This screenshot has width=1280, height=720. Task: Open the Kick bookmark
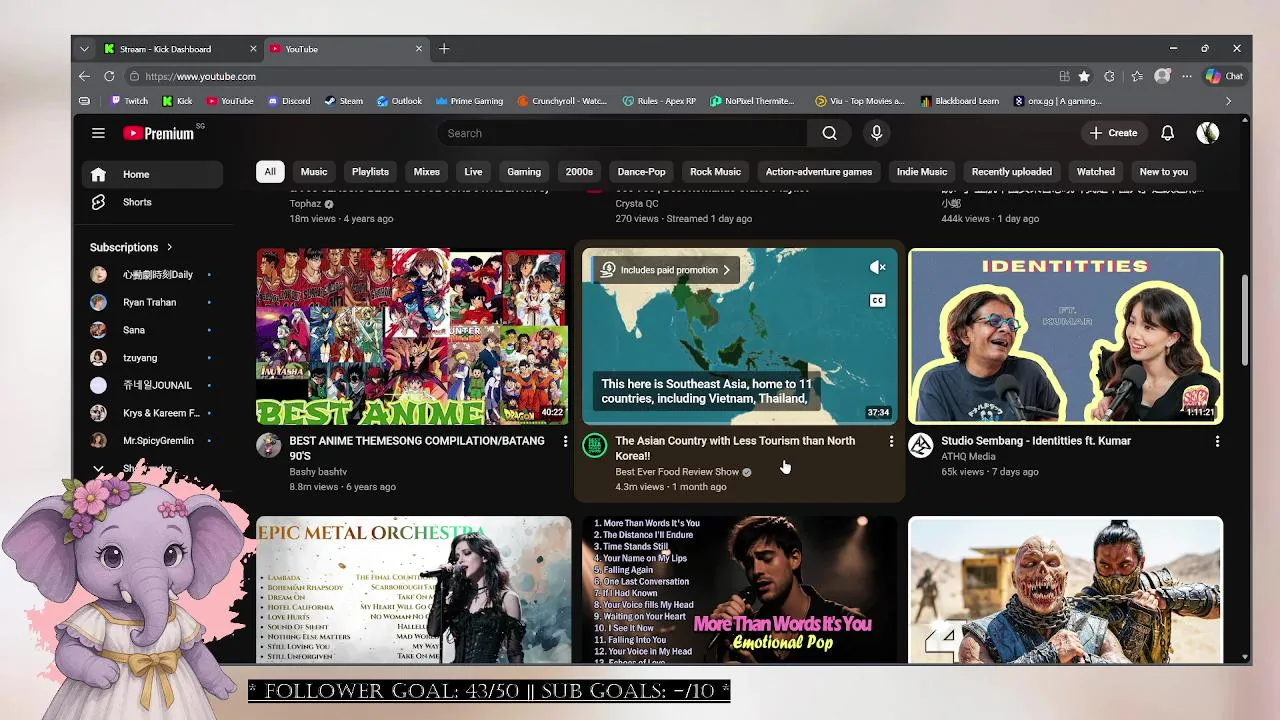pos(177,101)
